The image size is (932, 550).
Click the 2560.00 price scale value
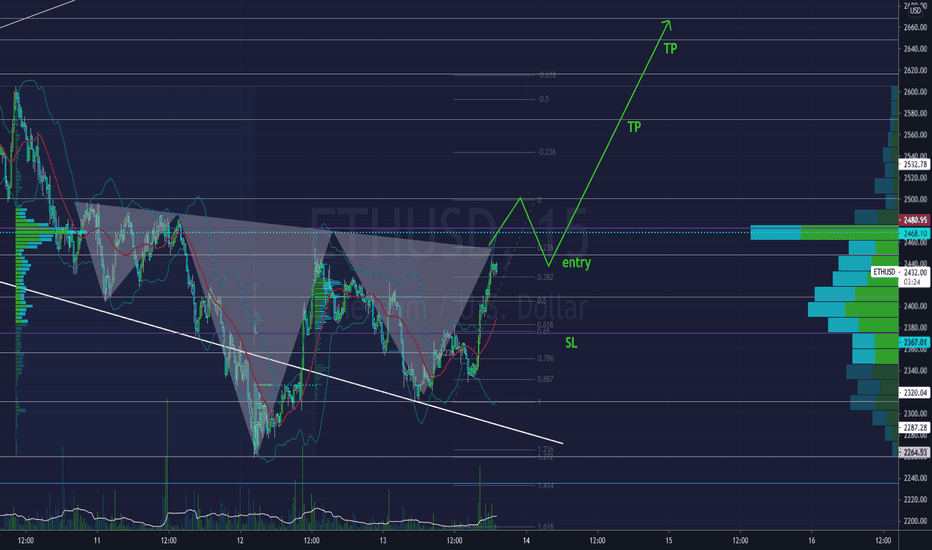[915, 134]
